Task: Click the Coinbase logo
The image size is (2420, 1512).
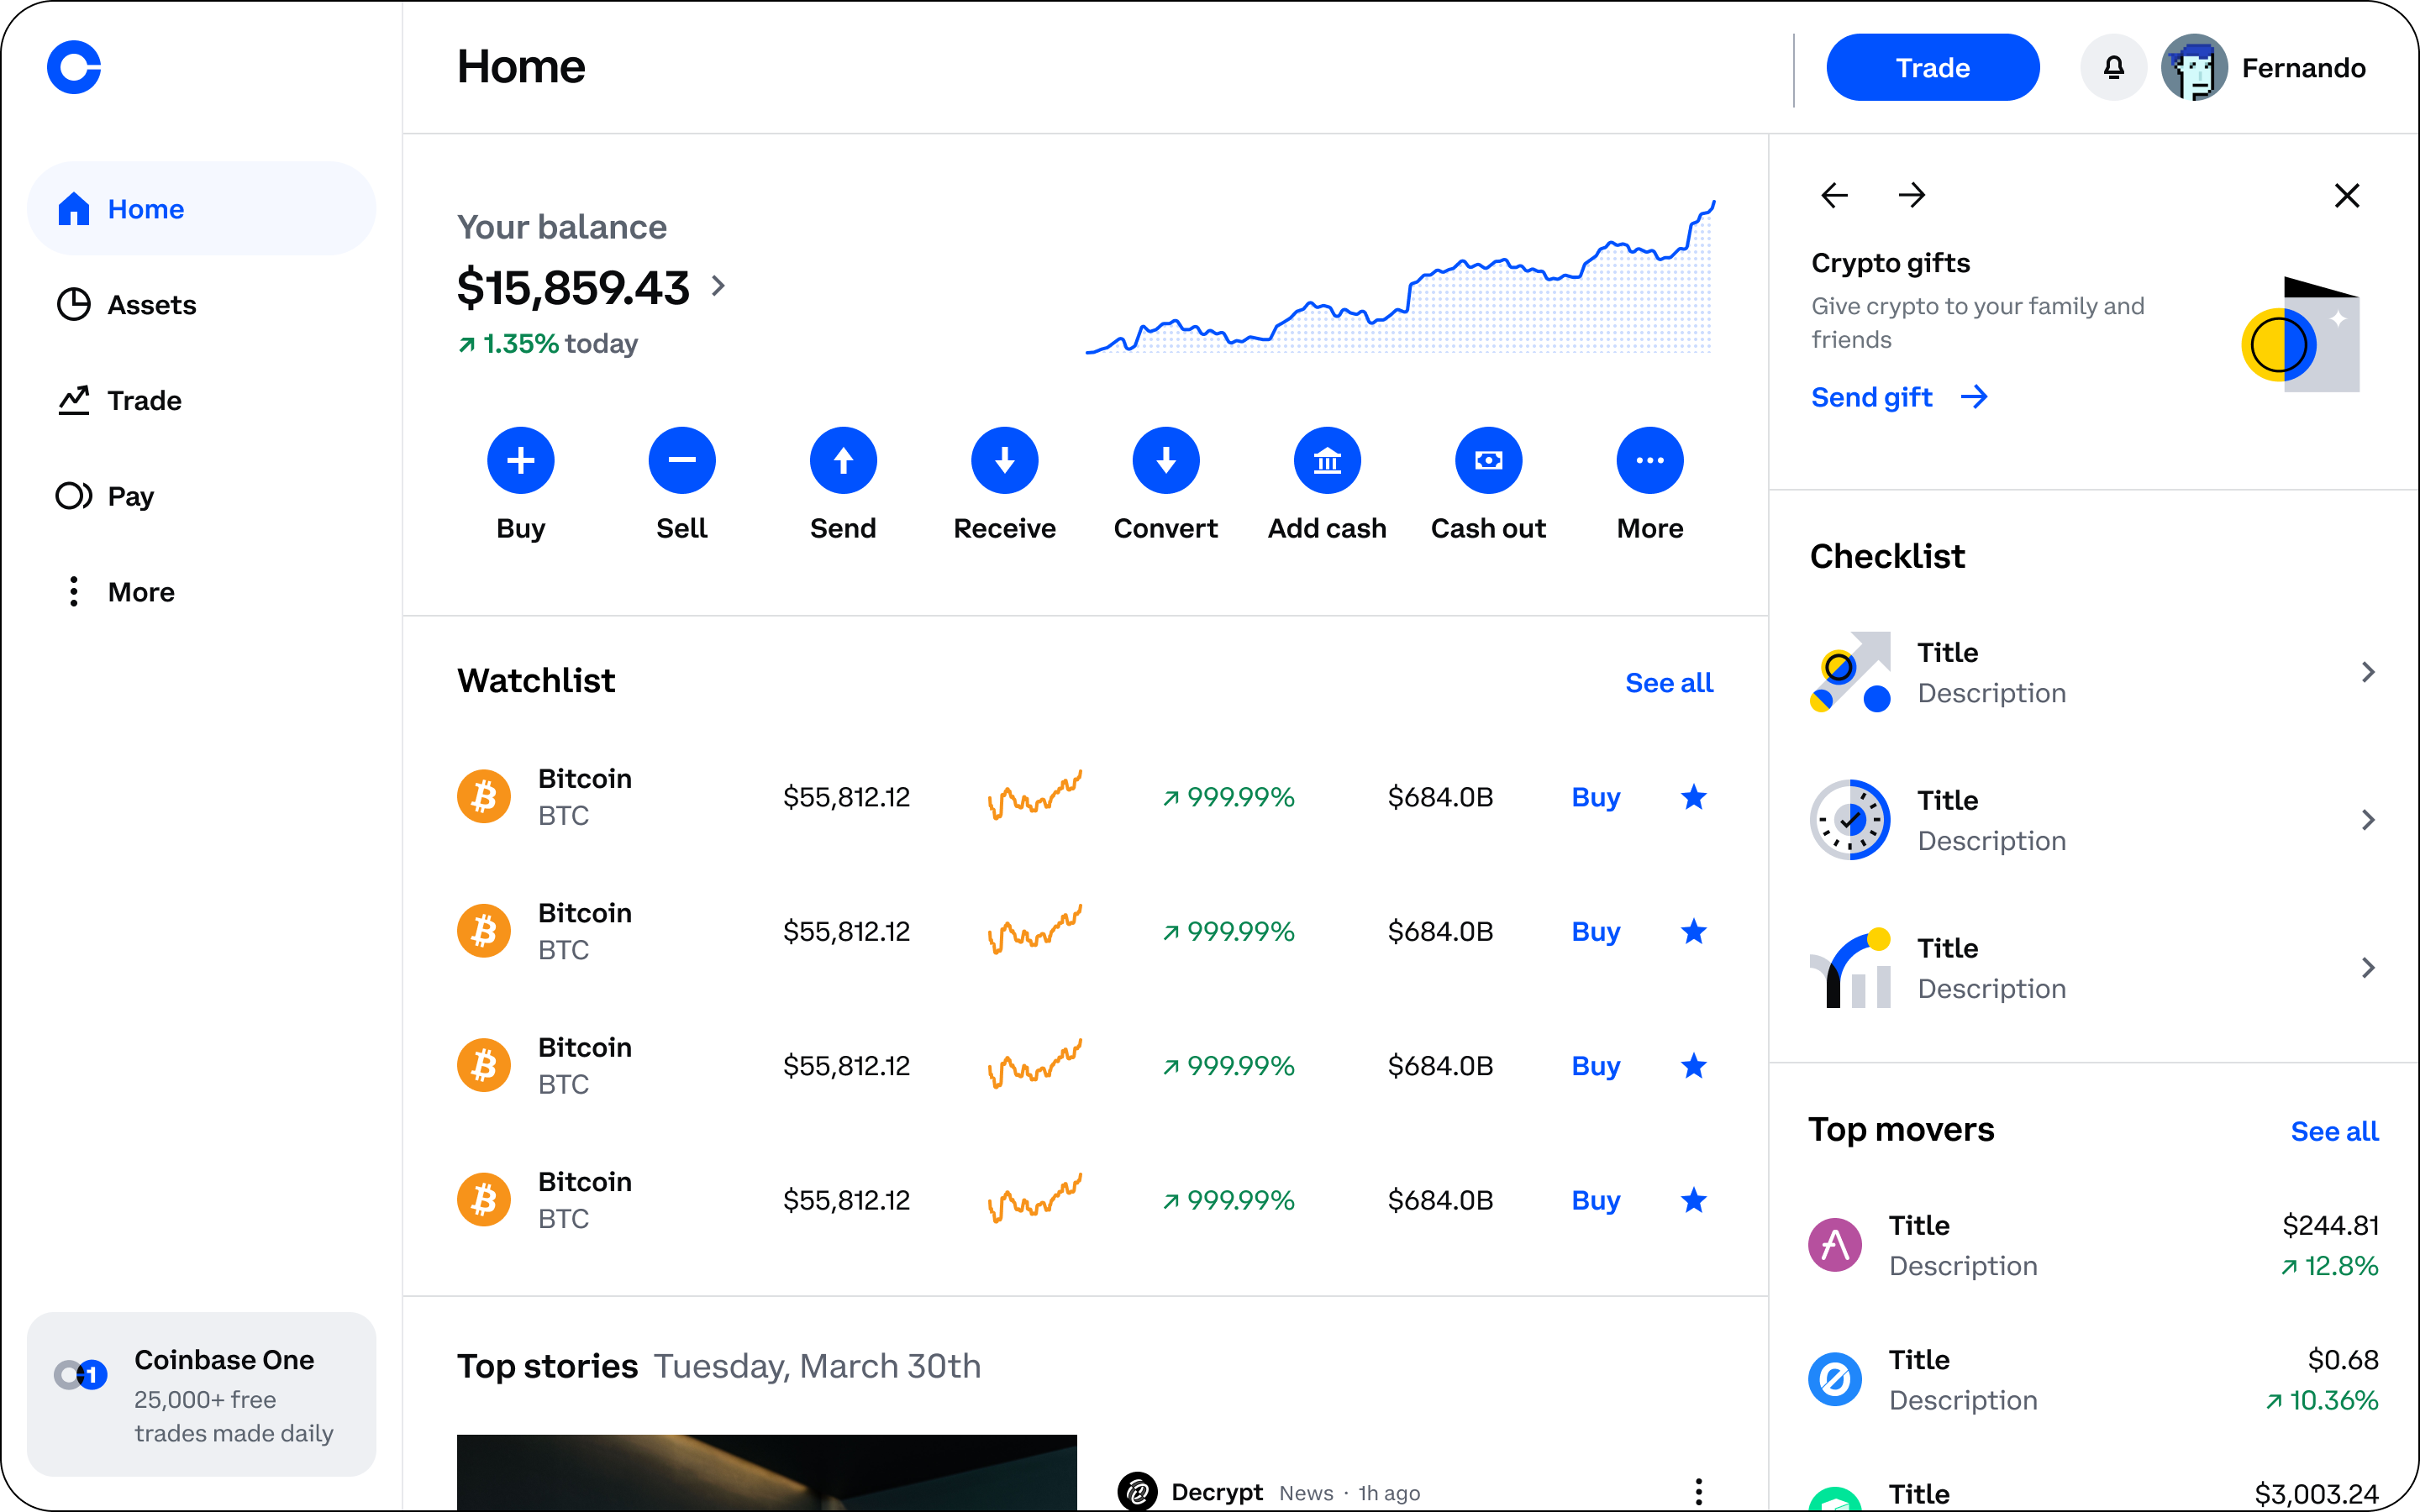Action: pyautogui.click(x=74, y=67)
